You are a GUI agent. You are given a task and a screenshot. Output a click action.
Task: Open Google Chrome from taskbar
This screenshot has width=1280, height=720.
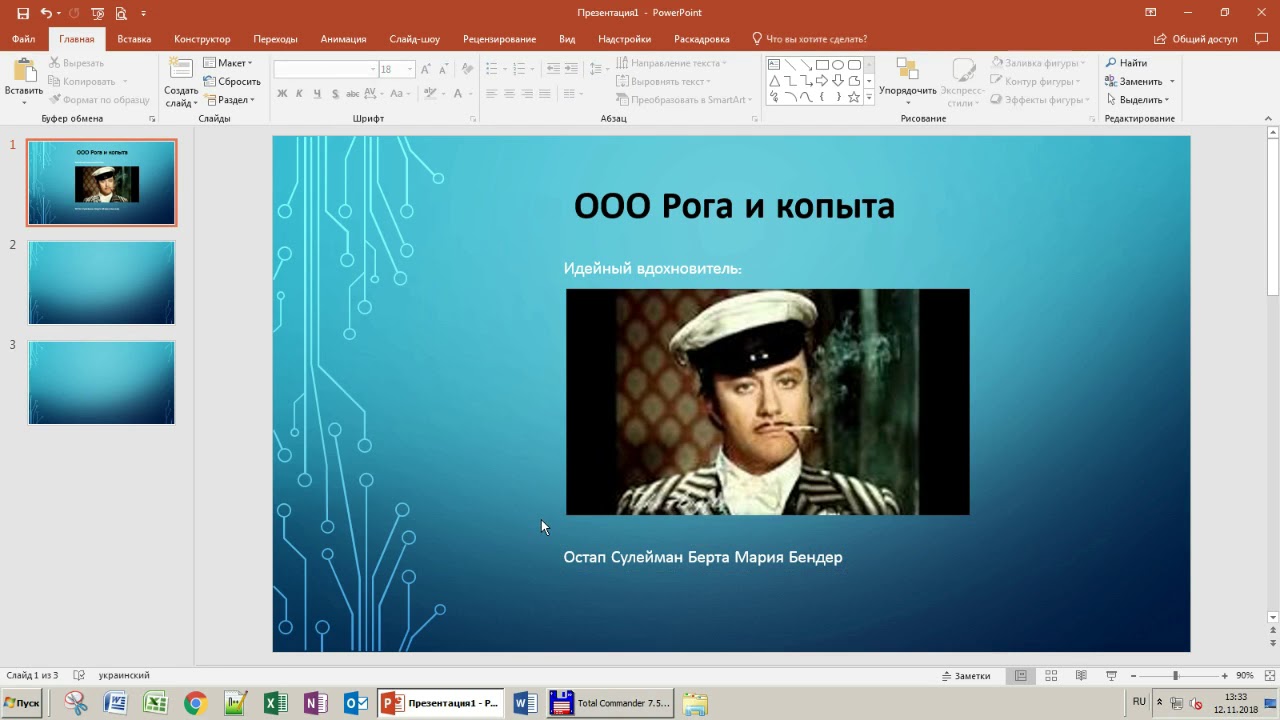[195, 704]
